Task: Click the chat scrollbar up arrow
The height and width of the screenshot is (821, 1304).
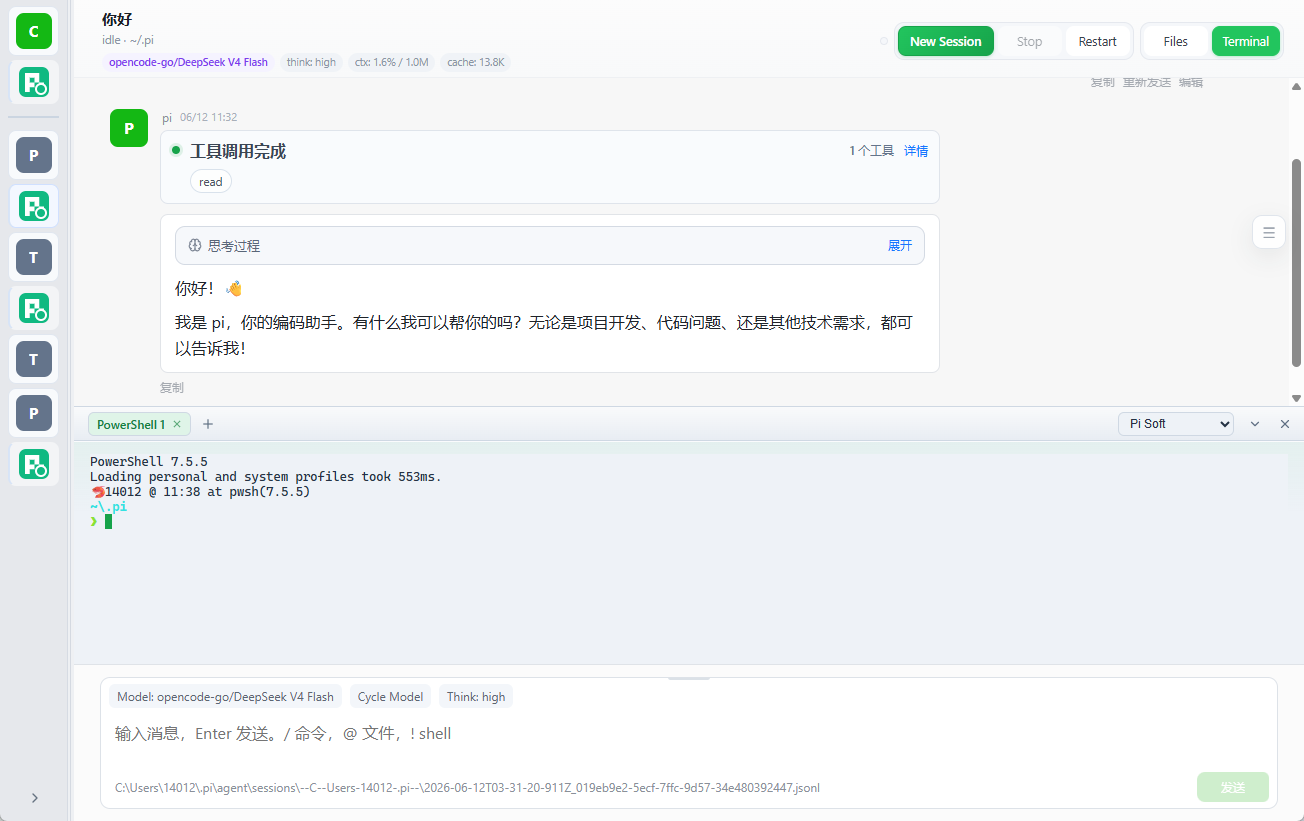Action: tap(1297, 87)
